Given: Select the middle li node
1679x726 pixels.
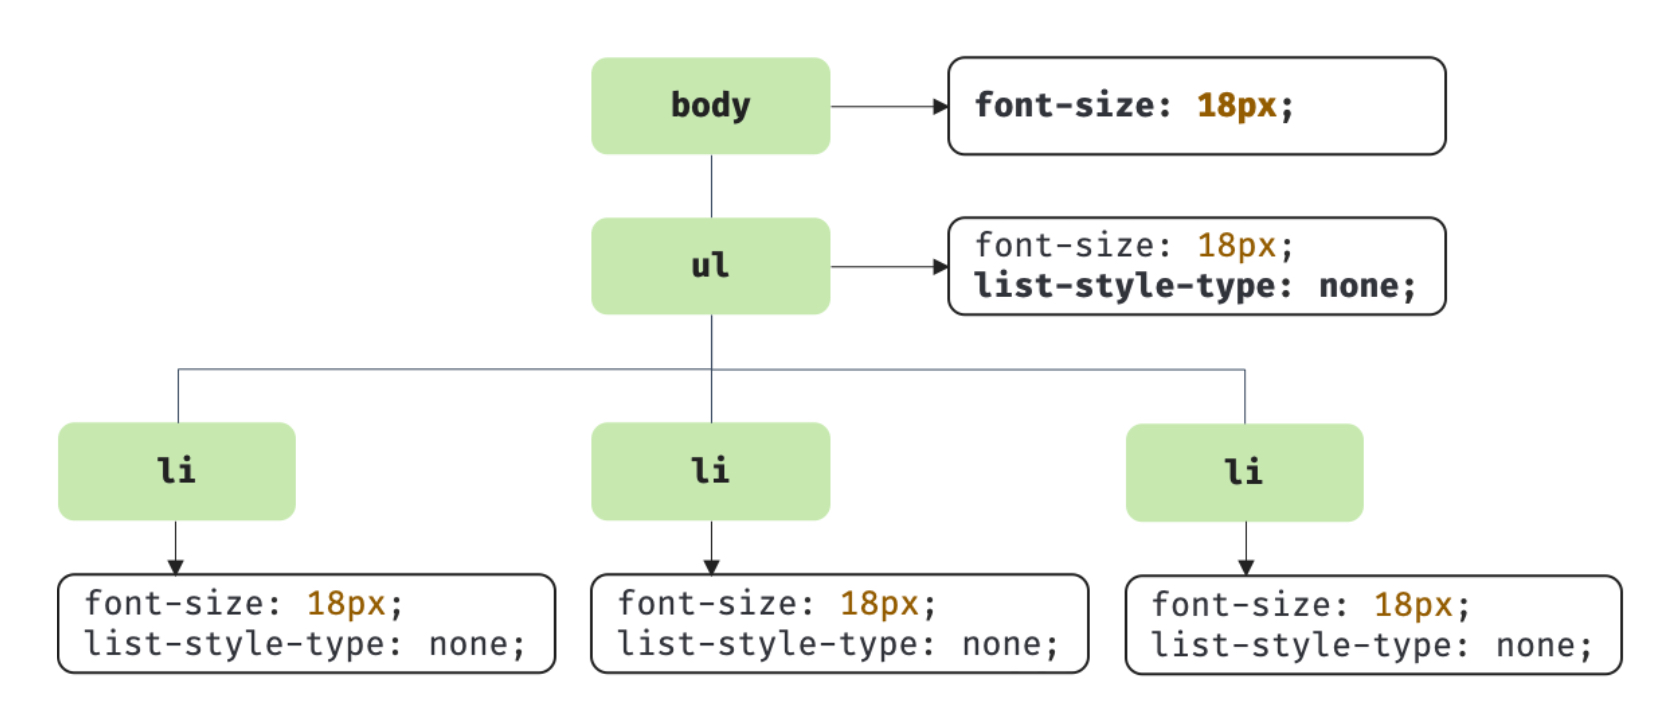Looking at the screenshot, I should [710, 471].
